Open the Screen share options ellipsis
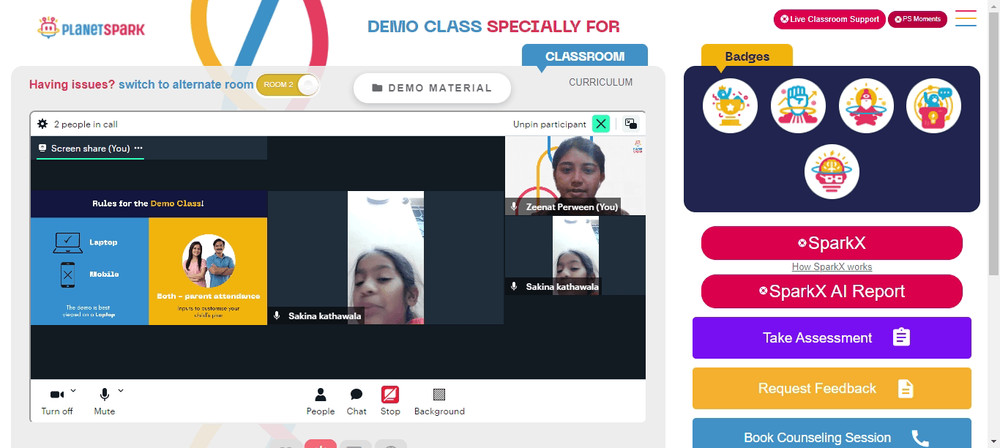Image resolution: width=1000 pixels, height=448 pixels. click(138, 148)
